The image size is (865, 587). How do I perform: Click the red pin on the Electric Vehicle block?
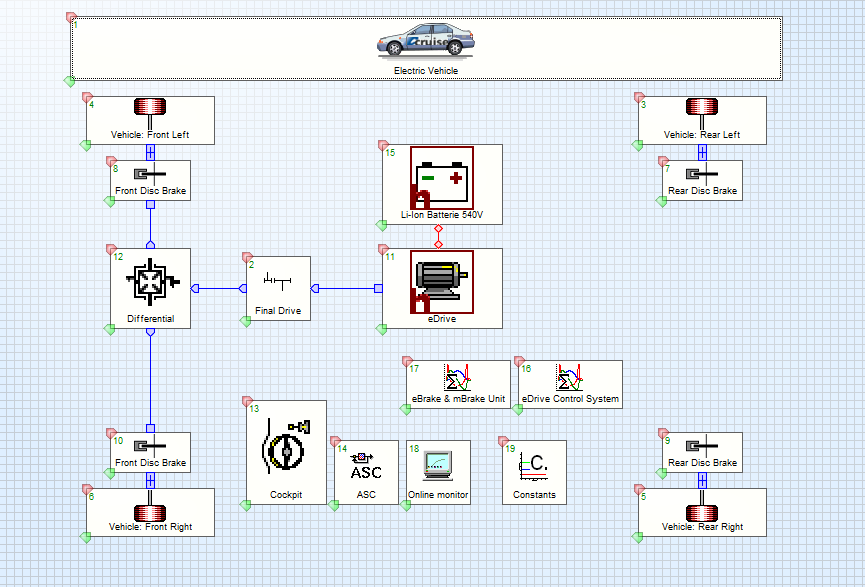click(71, 17)
